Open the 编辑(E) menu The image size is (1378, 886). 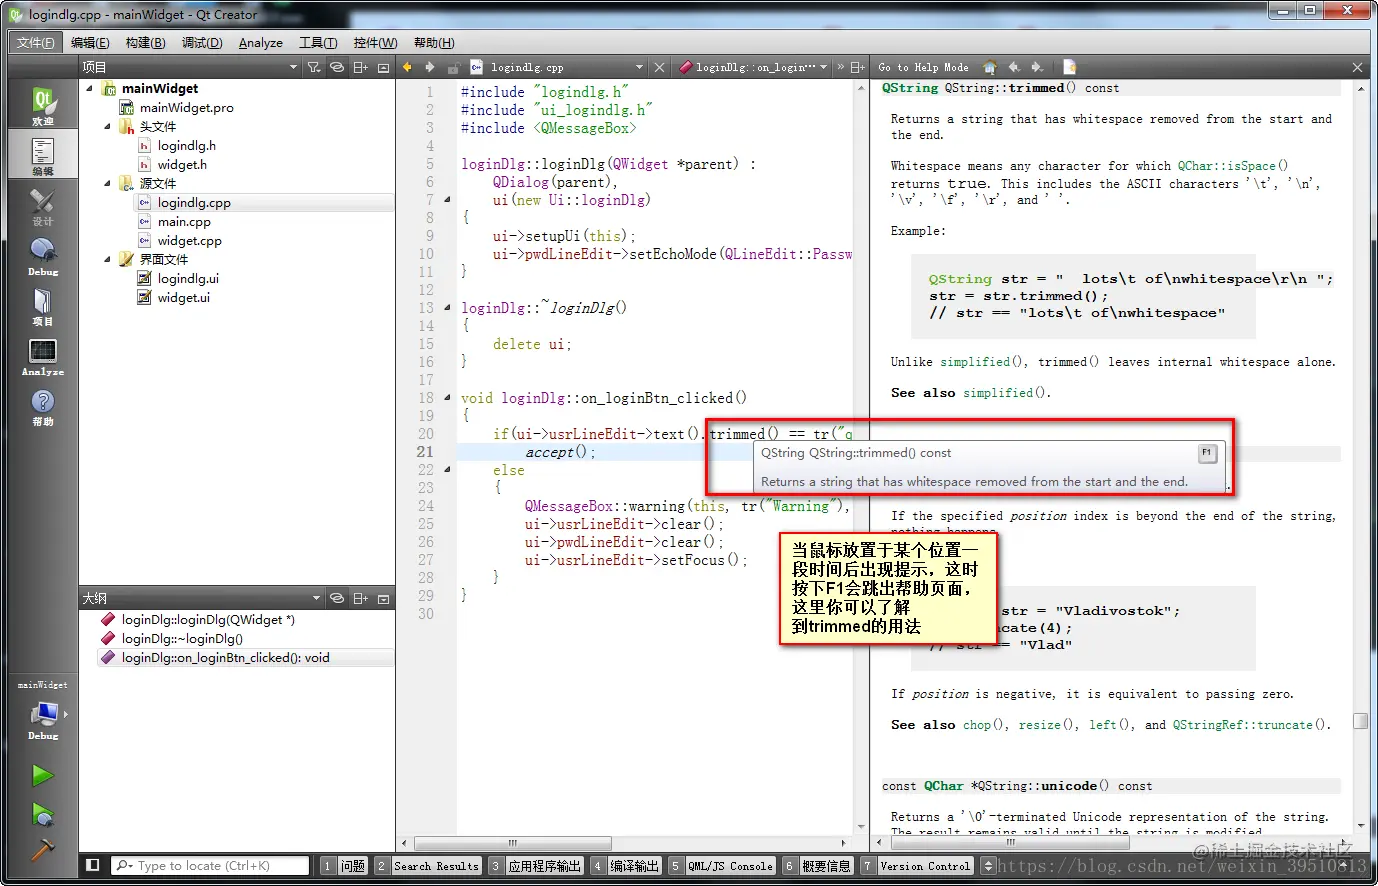click(90, 43)
